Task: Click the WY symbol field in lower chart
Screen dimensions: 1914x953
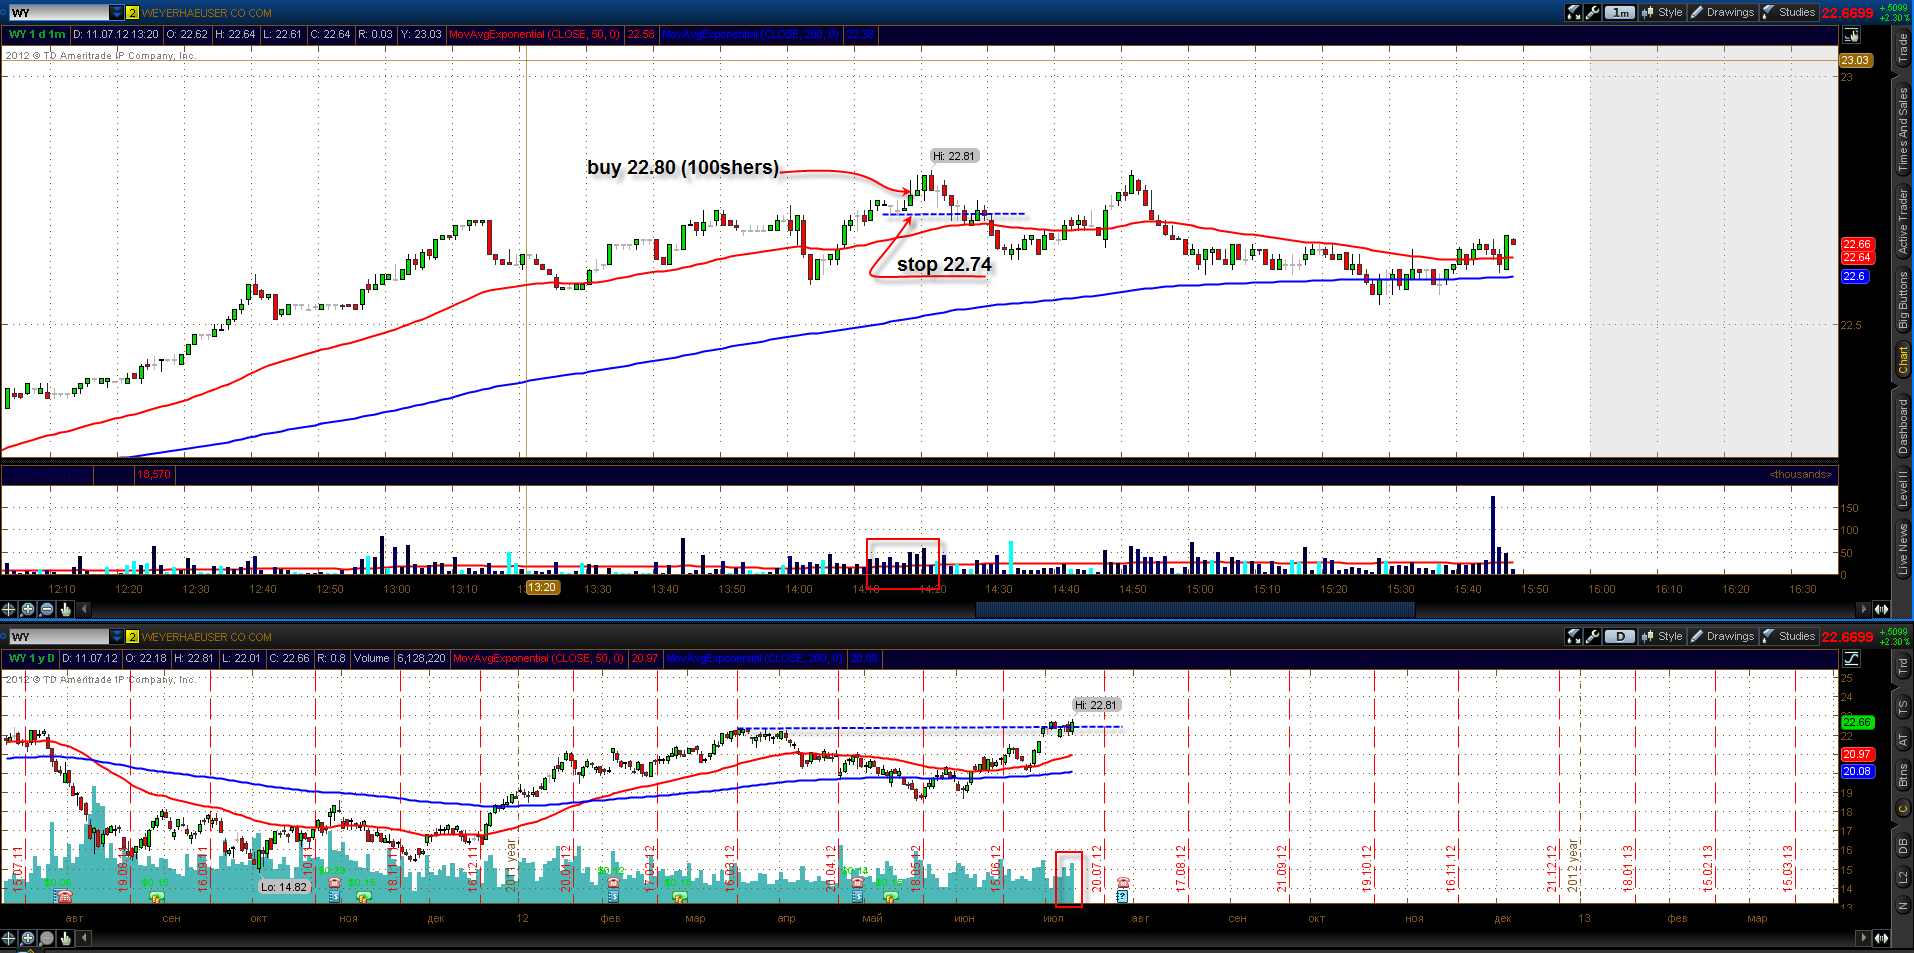Action: tap(57, 637)
